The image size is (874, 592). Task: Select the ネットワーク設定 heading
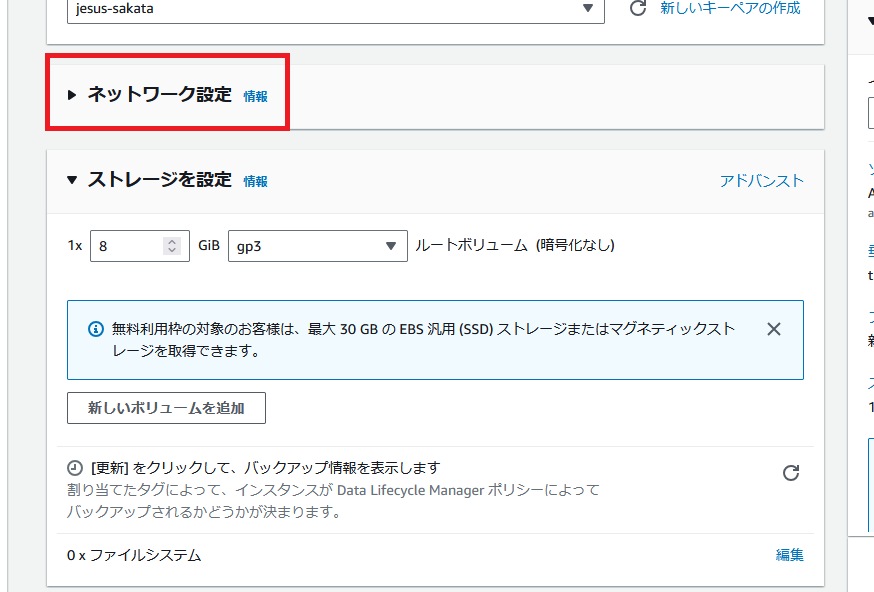[159, 94]
